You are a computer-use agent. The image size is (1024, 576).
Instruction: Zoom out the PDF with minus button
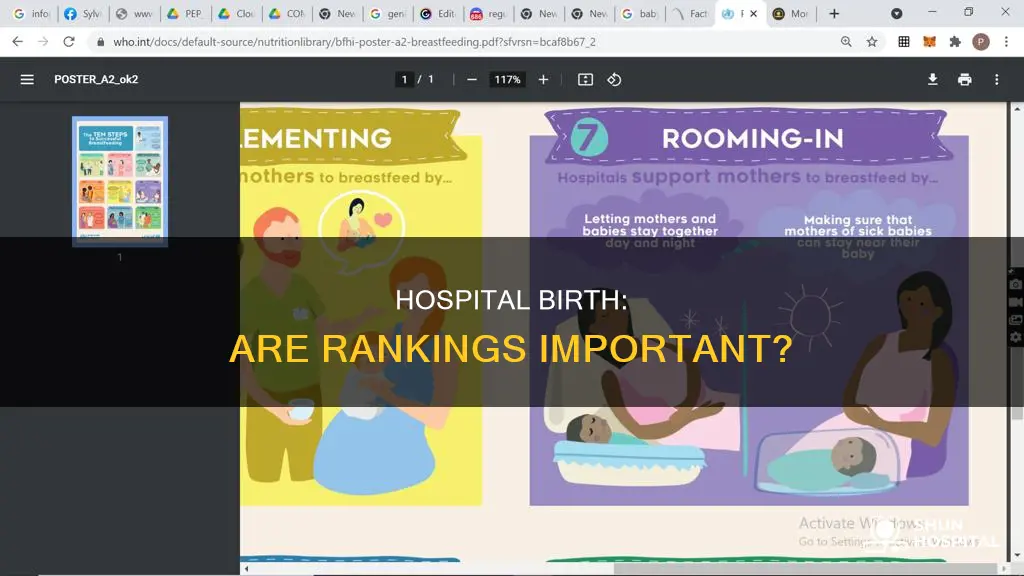coord(472,80)
